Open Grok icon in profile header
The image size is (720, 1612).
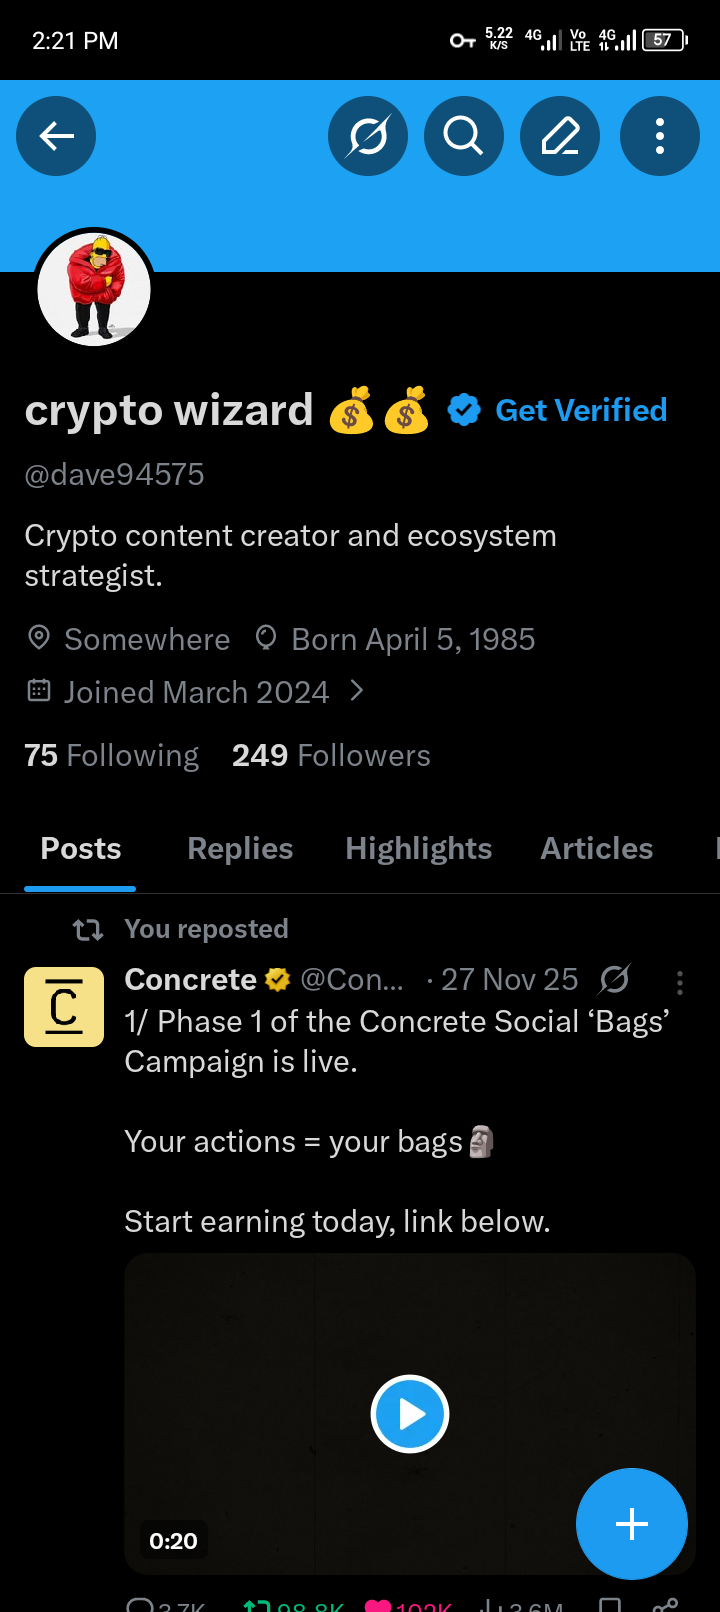(367, 135)
